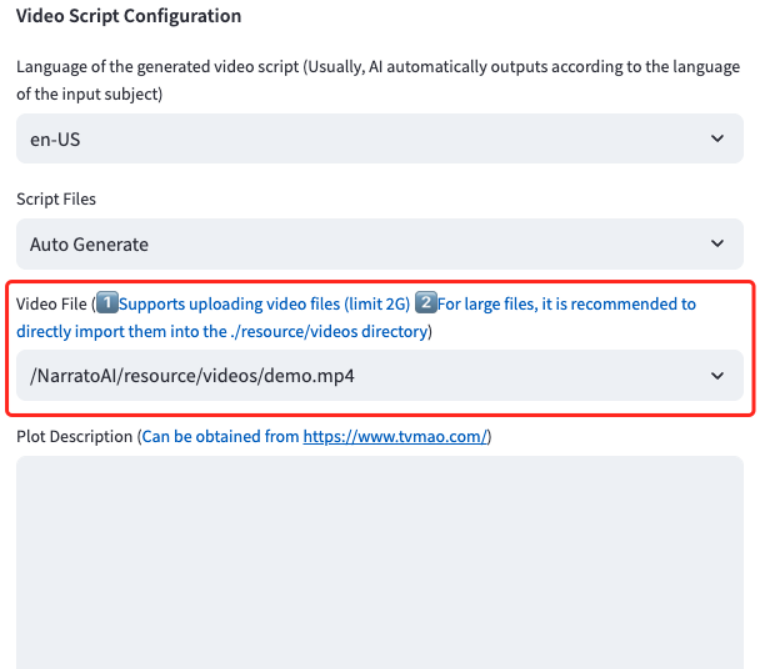
Task: Click the 'Plot Description' field label
Action: pos(74,437)
